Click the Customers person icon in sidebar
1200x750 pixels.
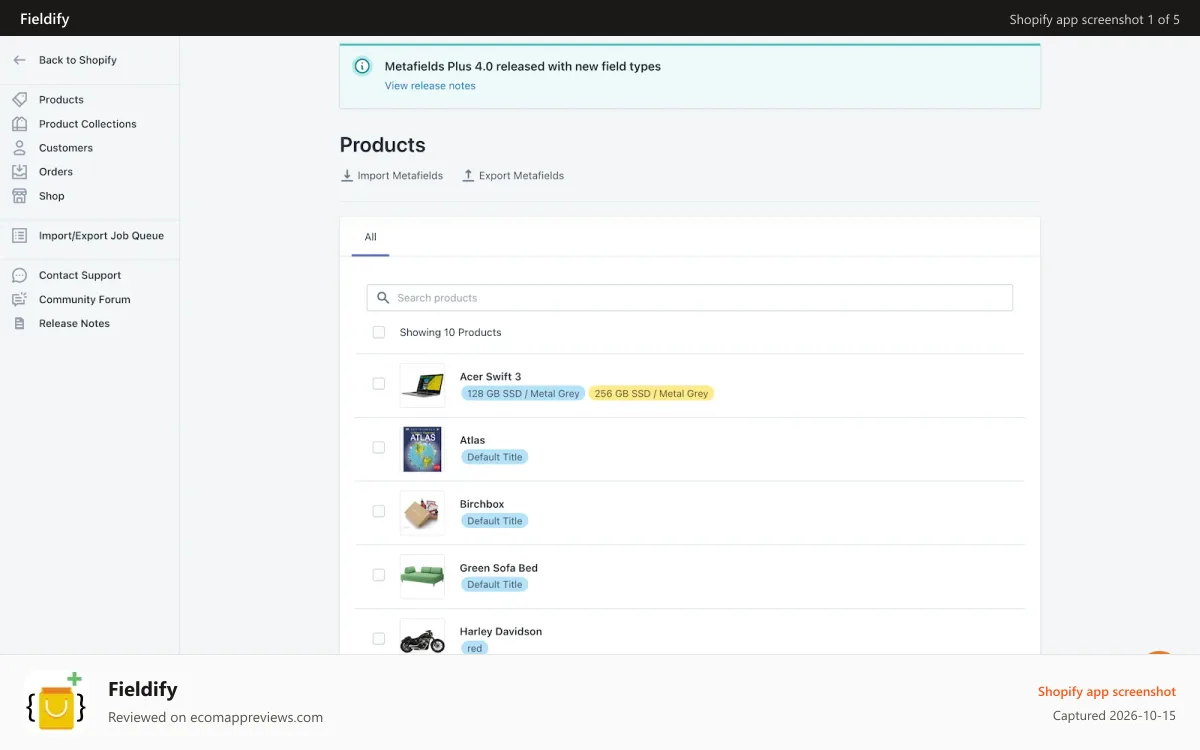[x=19, y=148]
